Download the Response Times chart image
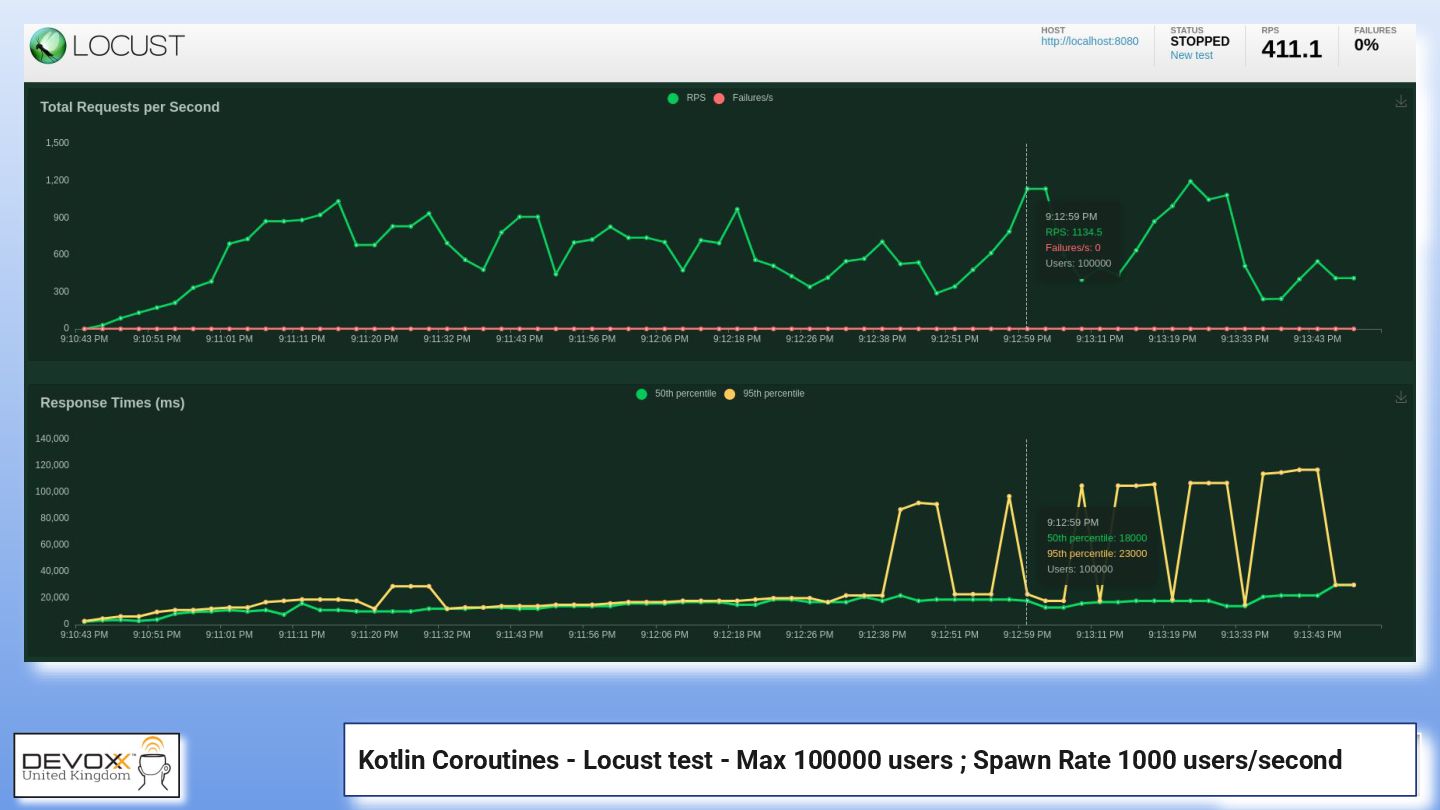 (1401, 397)
